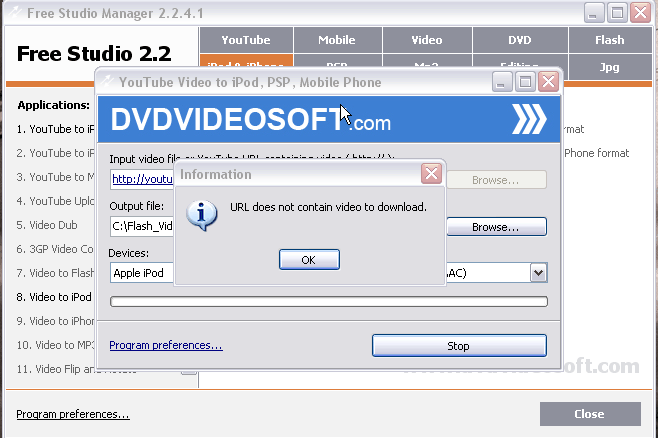Click the DVDVIDEOSOFT.com banner arrows icon
Screen dimensions: 658x438
tap(529, 119)
